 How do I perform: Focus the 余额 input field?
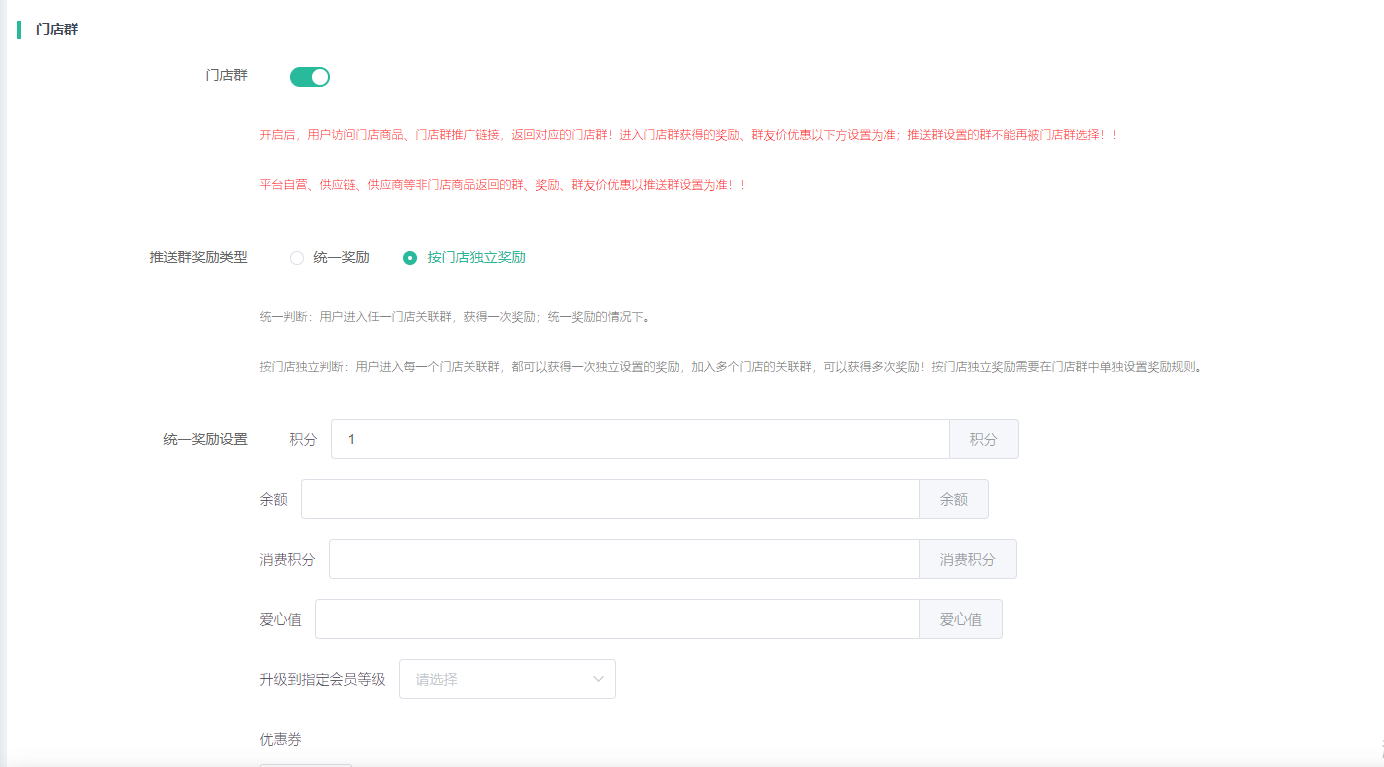609,499
